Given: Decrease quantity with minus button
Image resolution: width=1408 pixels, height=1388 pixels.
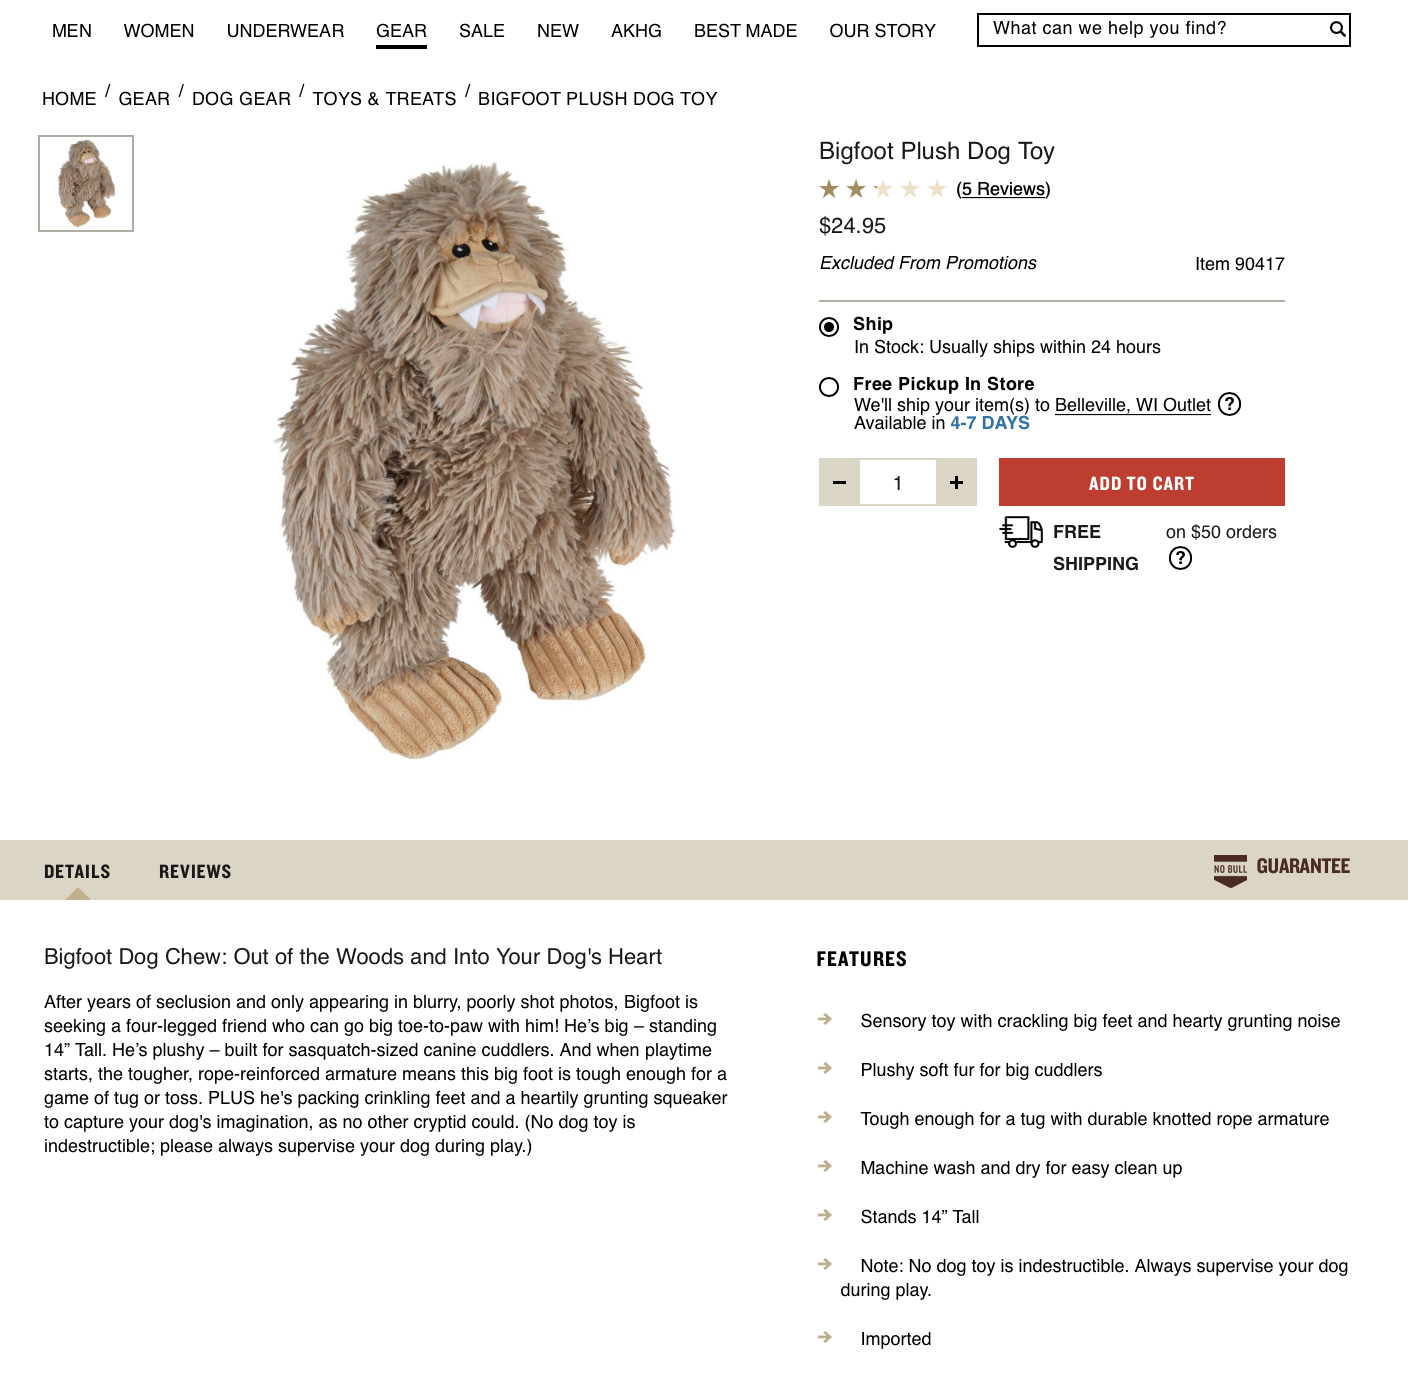Looking at the screenshot, I should 839,483.
